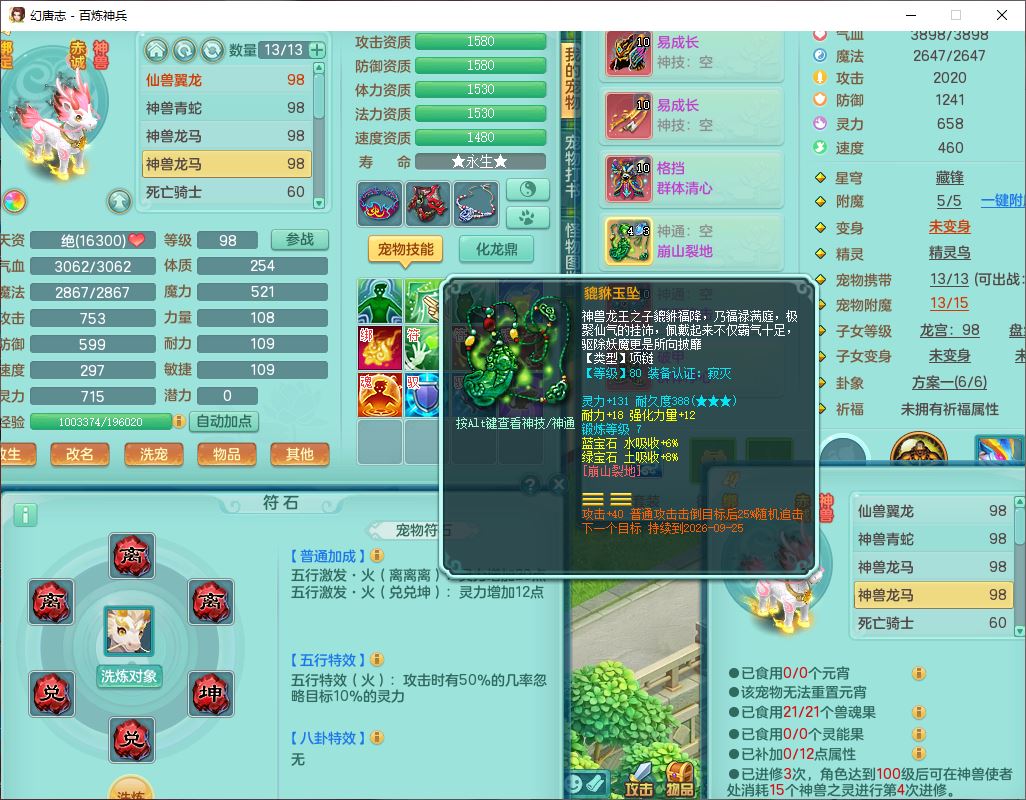Click the paw print button

pyautogui.click(x=527, y=217)
